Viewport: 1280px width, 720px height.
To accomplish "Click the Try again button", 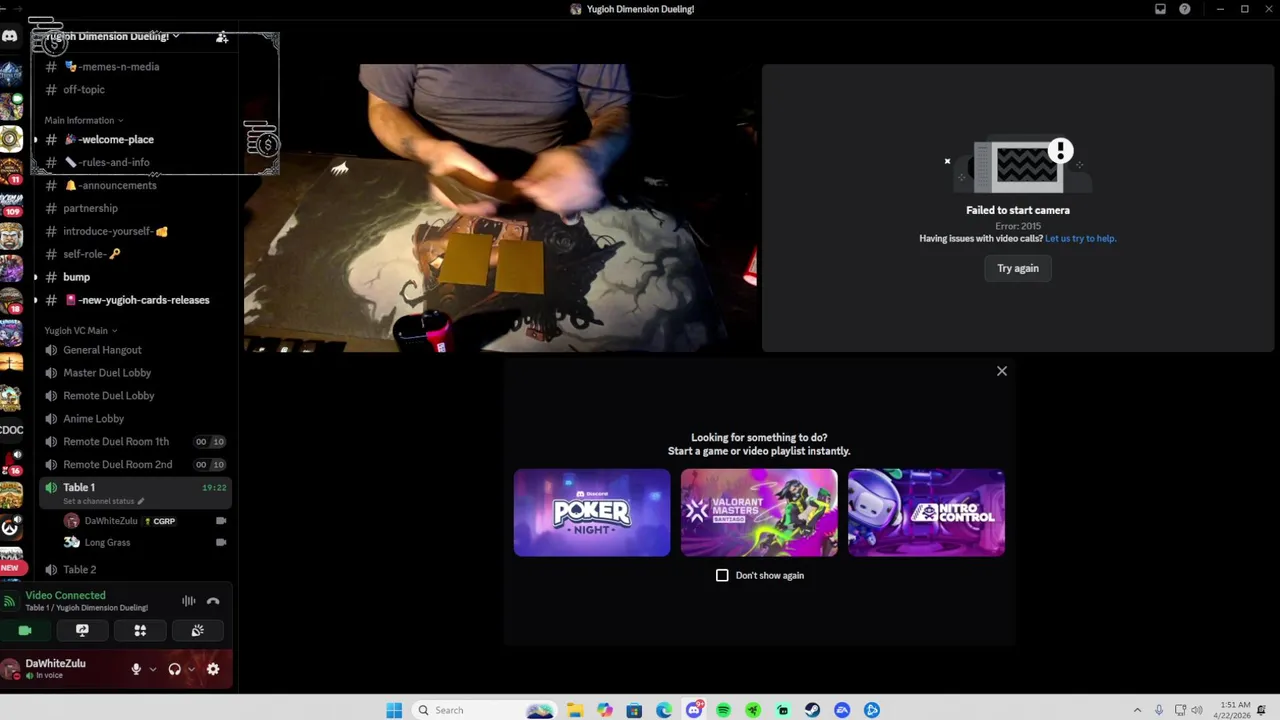I will coord(1018,268).
